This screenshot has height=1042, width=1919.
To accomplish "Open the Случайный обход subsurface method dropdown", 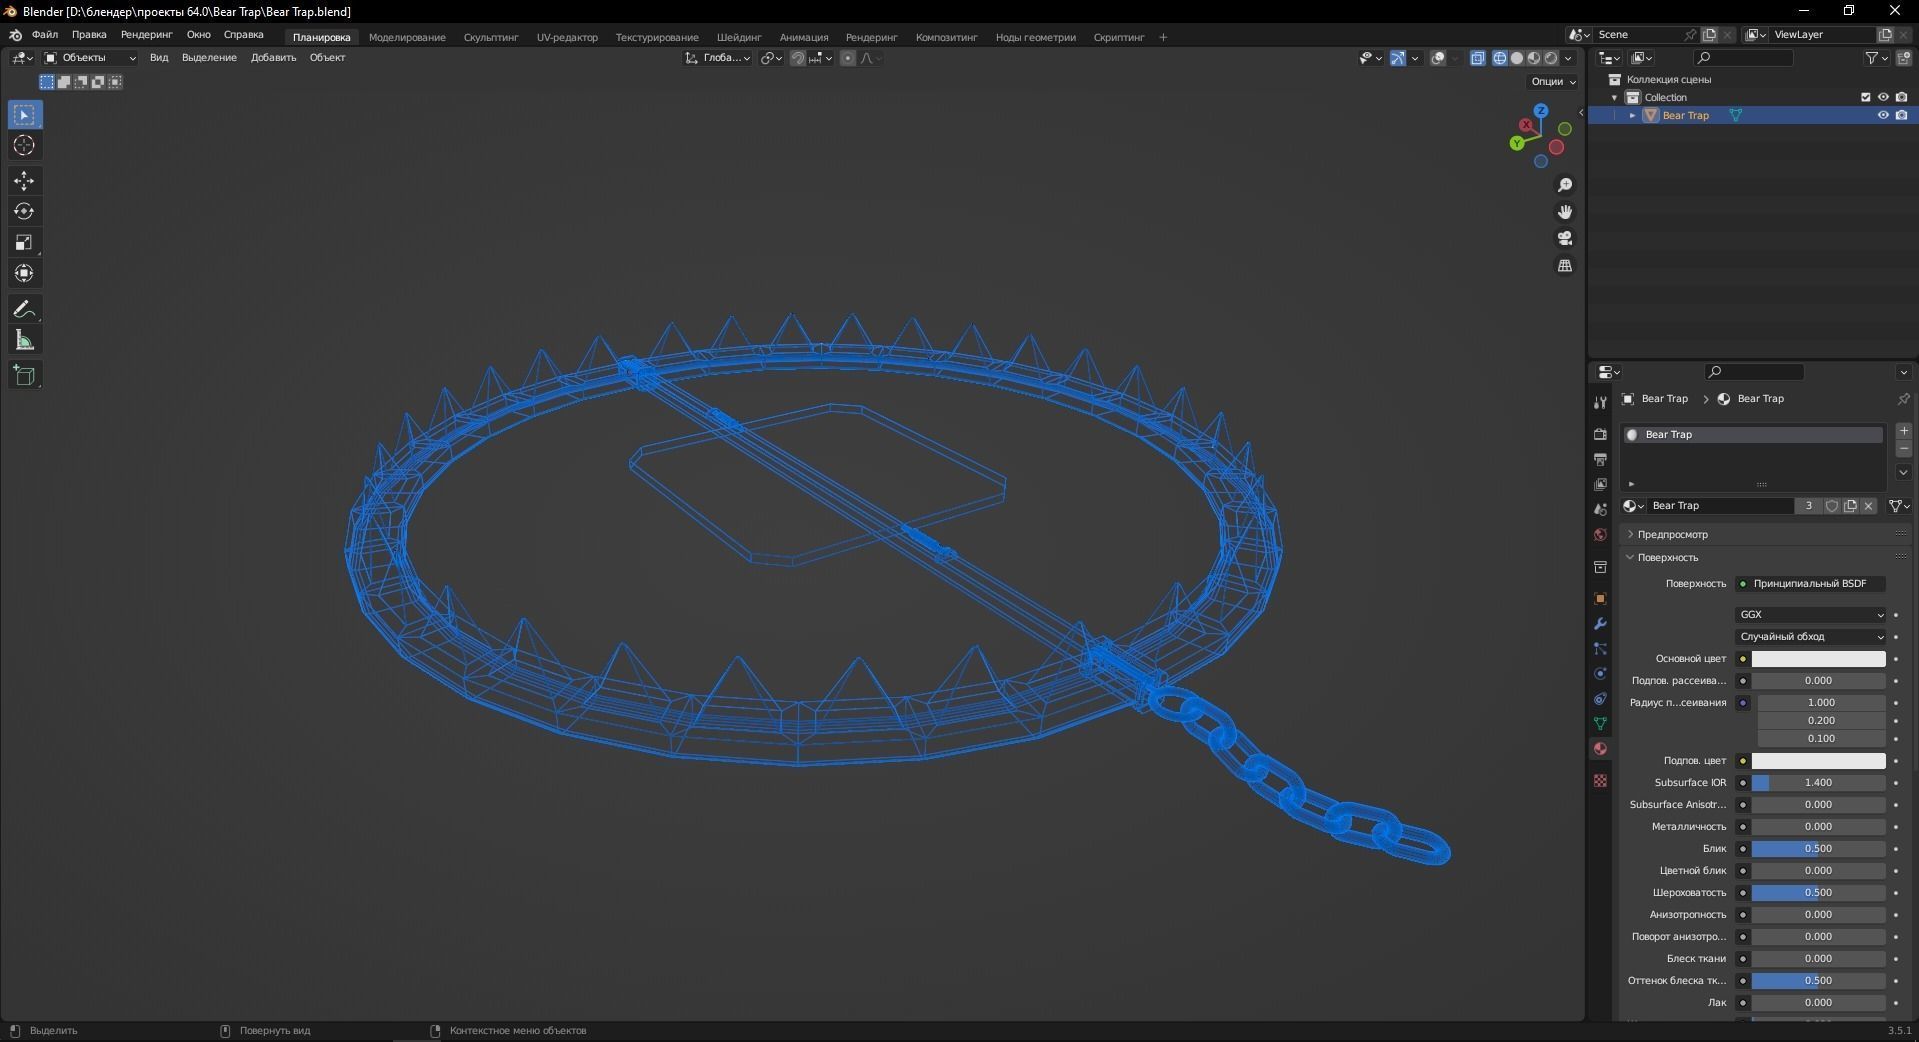I will point(1811,637).
